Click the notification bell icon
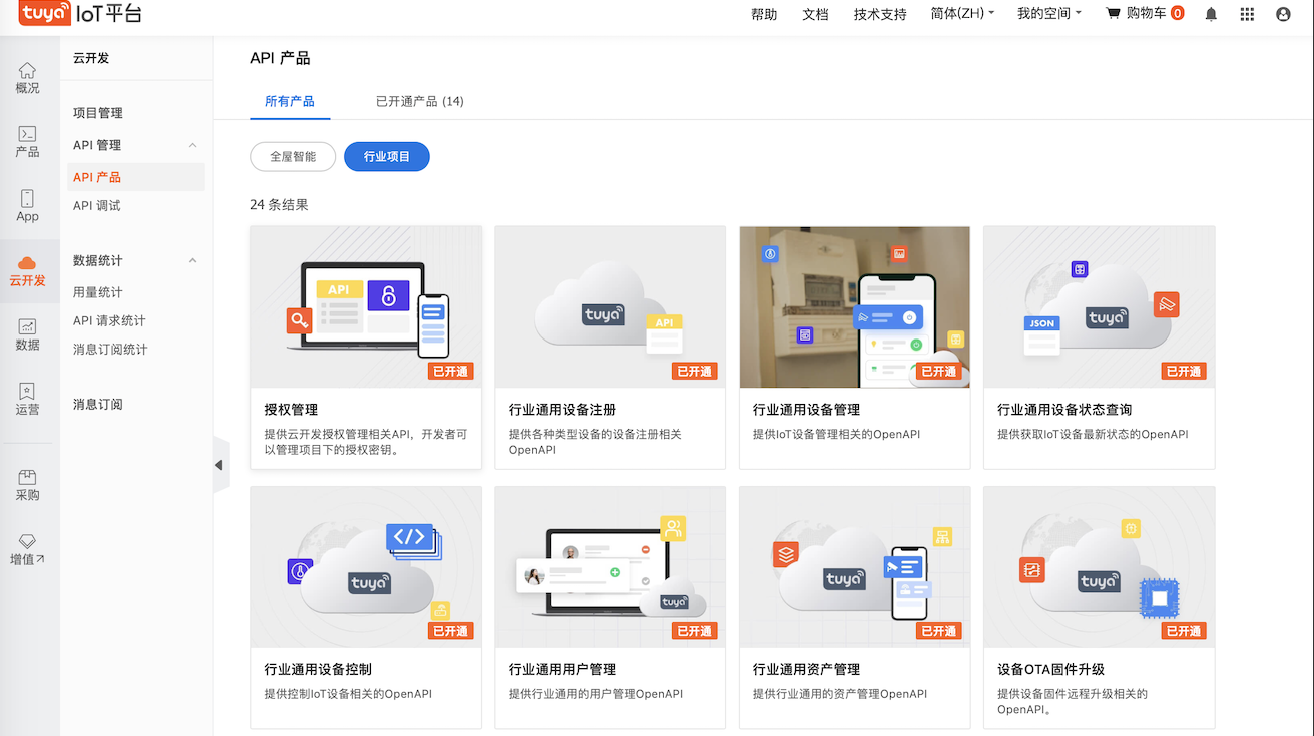 pos(1211,14)
